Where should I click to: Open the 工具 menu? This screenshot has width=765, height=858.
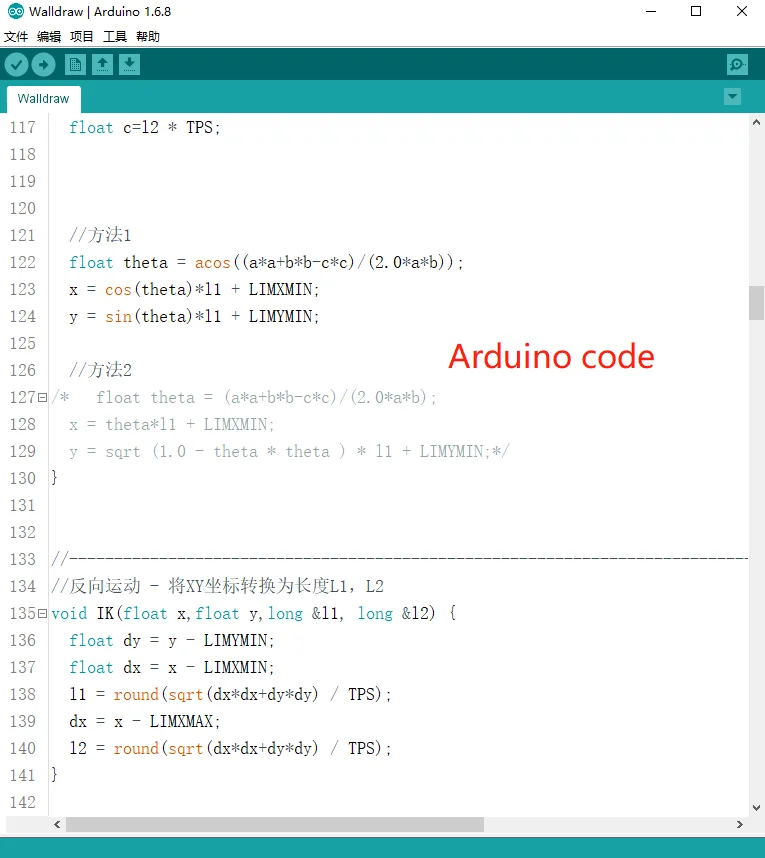[115, 37]
